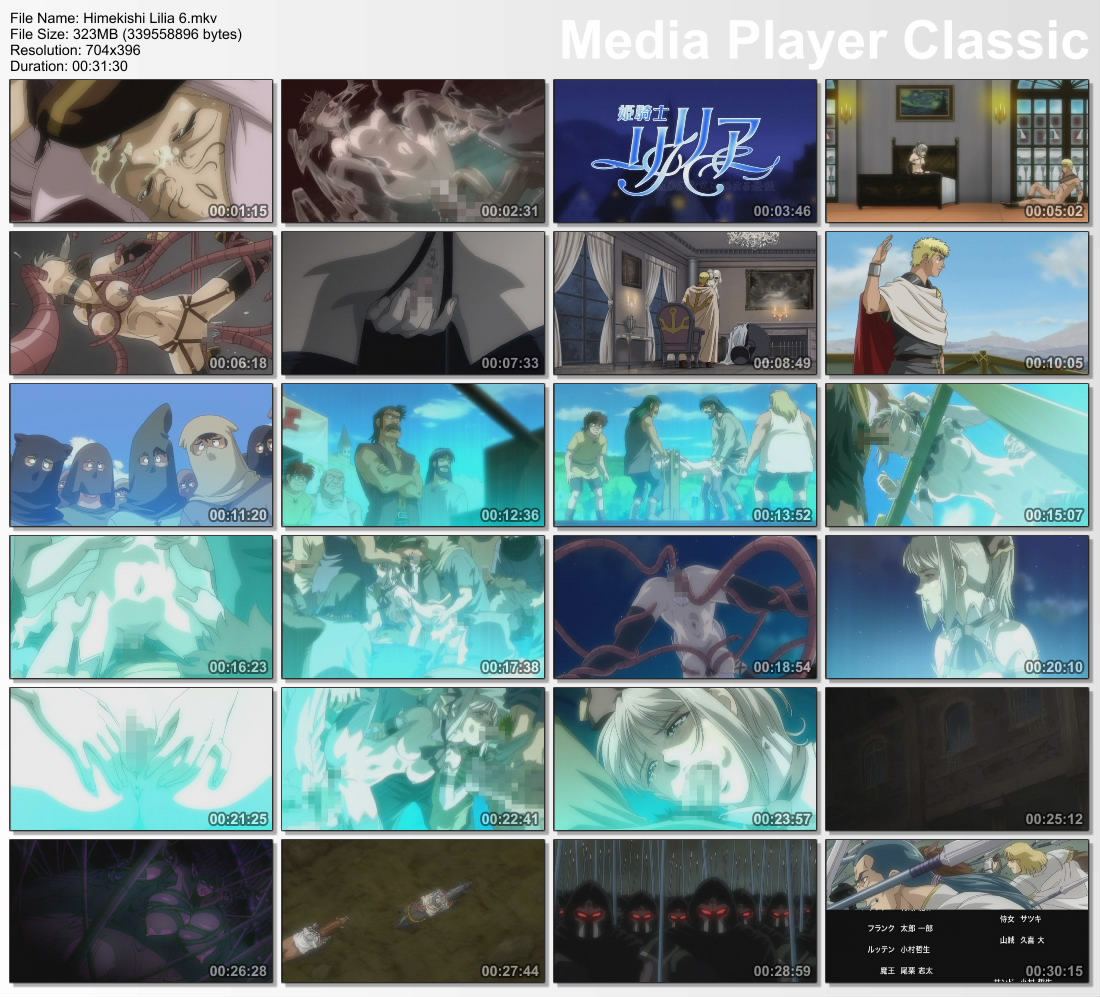Select the thumbnail at timestamp 00:07:33
The height and width of the screenshot is (997, 1100).
(x=413, y=303)
